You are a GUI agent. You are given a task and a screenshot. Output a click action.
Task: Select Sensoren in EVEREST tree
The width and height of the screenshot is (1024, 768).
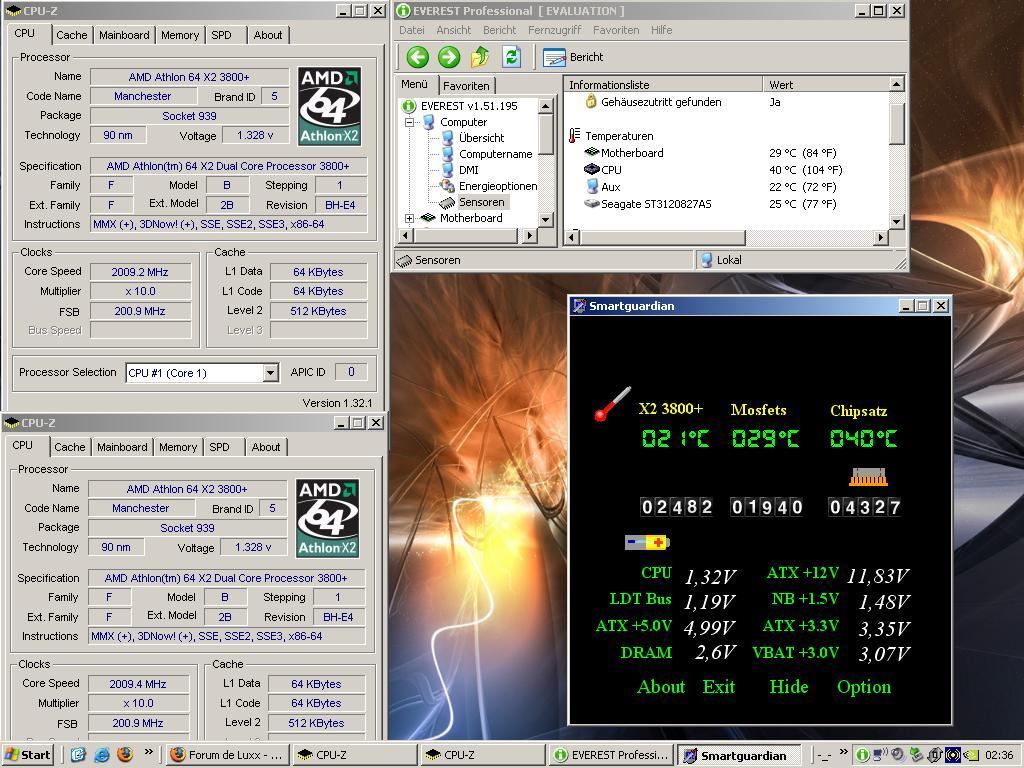point(481,202)
